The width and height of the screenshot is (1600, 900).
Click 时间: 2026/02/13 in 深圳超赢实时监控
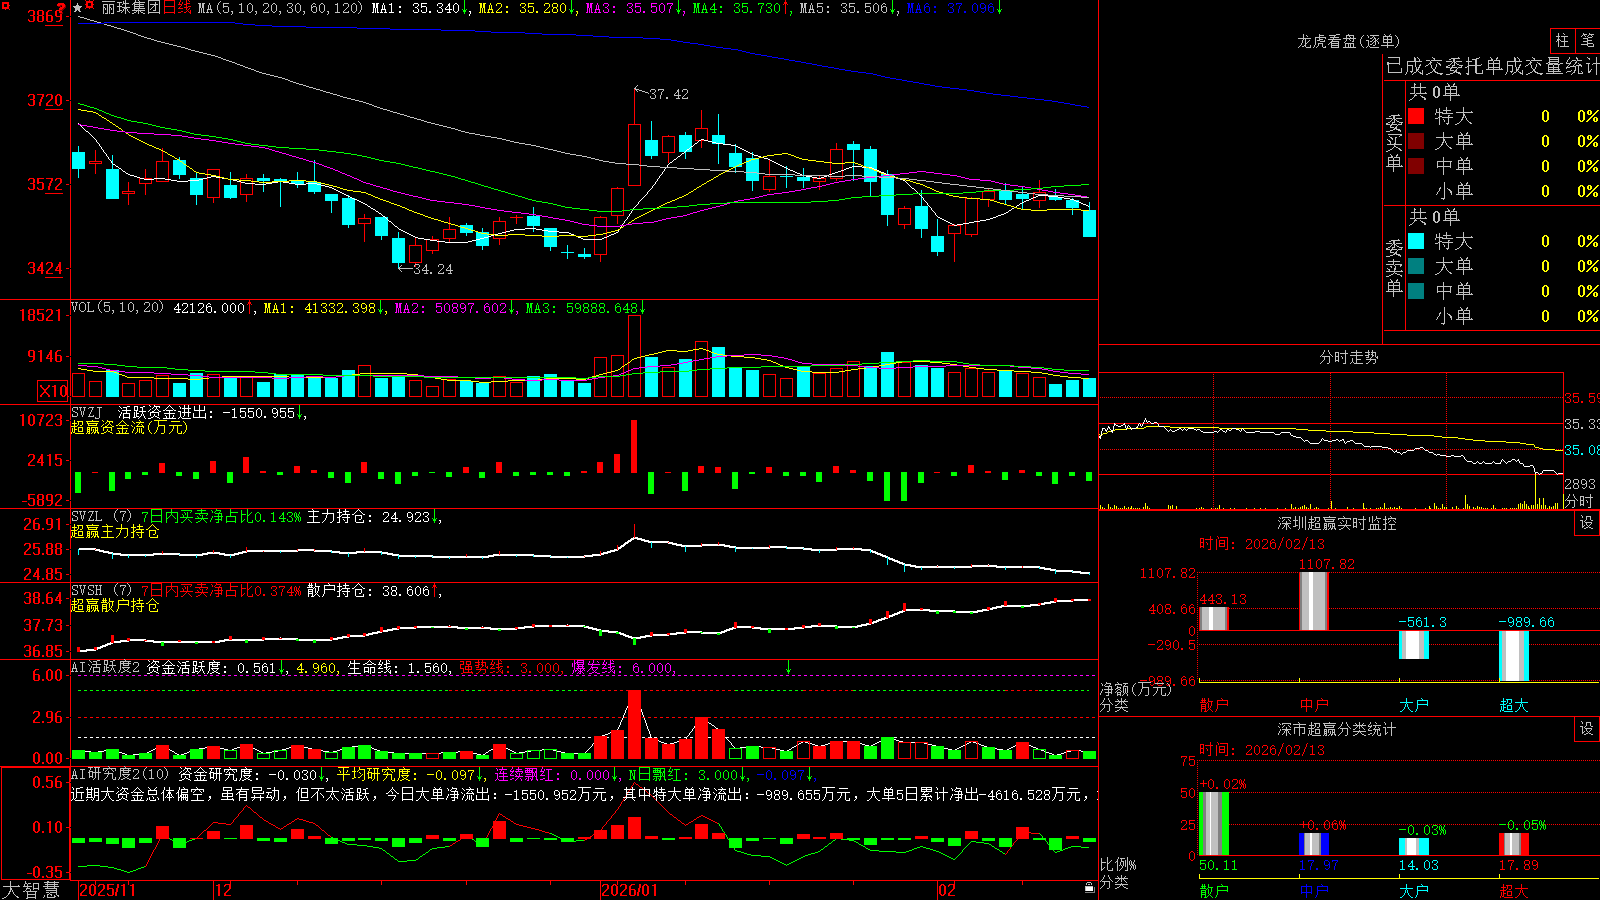pyautogui.click(x=1262, y=544)
